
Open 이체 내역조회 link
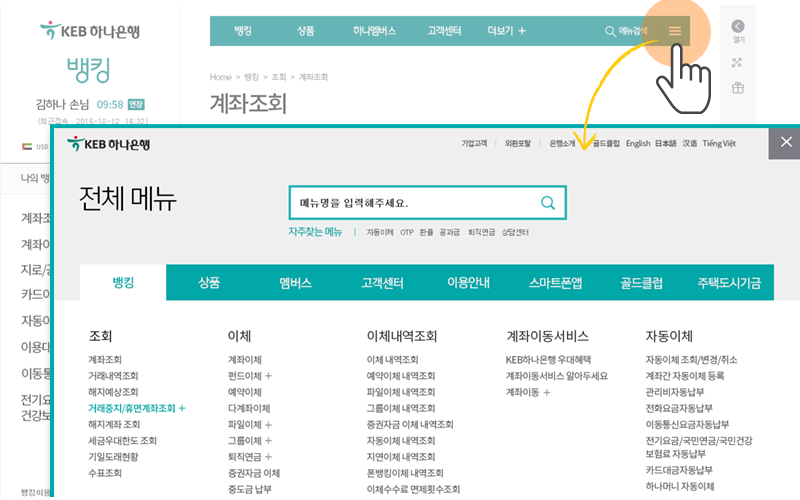tap(392, 360)
